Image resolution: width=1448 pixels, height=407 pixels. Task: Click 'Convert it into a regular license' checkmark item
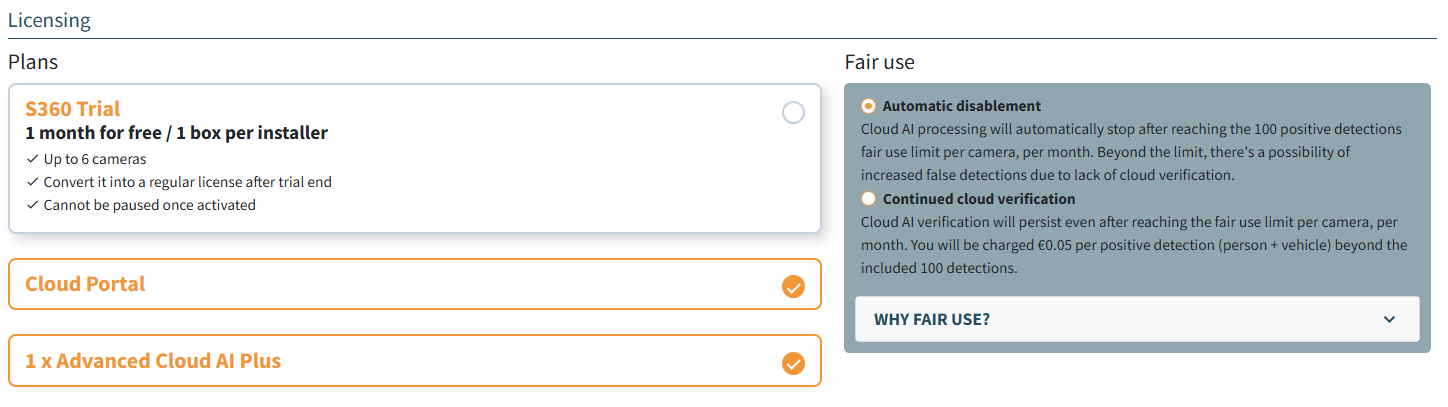pyautogui.click(x=179, y=182)
